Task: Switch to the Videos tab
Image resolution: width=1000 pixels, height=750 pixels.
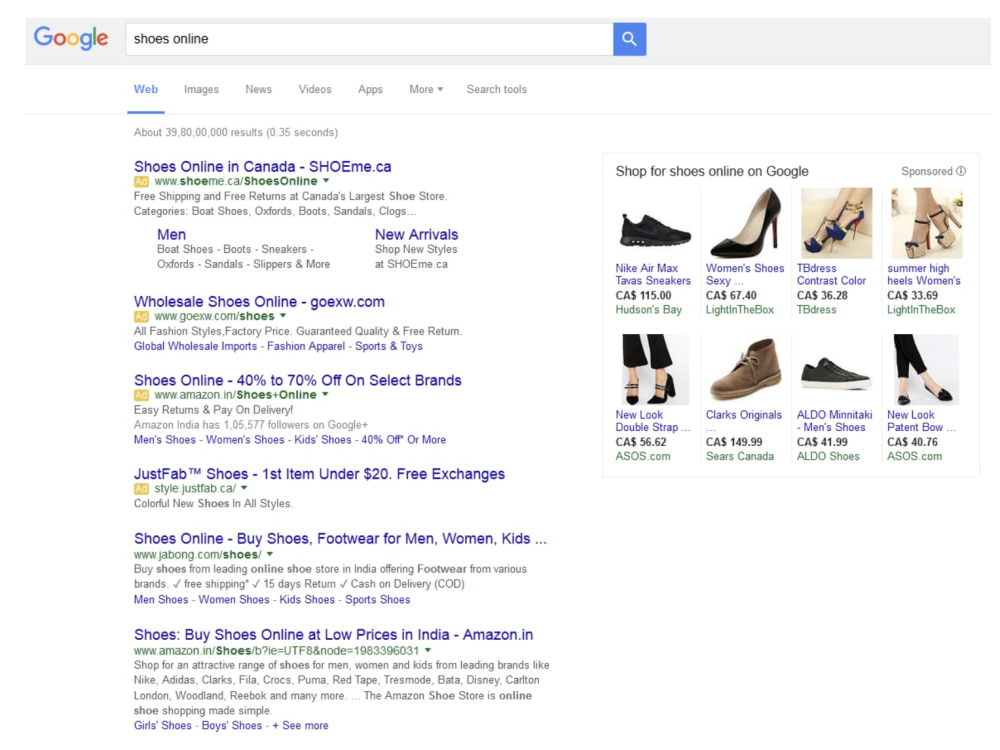Action: (x=315, y=89)
